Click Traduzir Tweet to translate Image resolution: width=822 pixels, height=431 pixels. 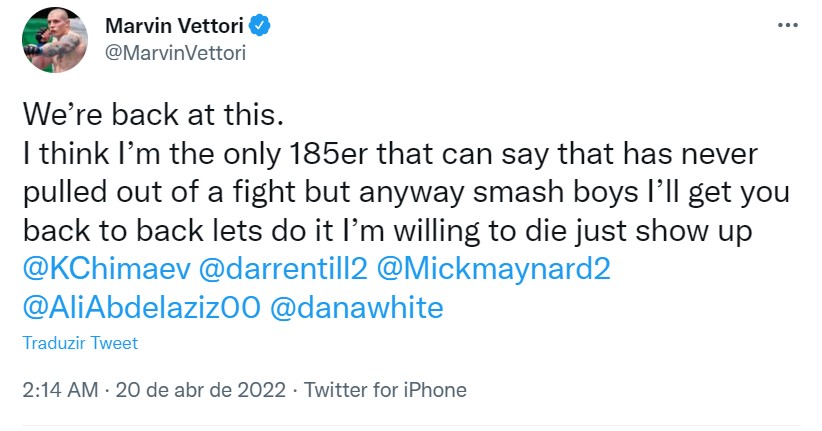click(x=80, y=343)
